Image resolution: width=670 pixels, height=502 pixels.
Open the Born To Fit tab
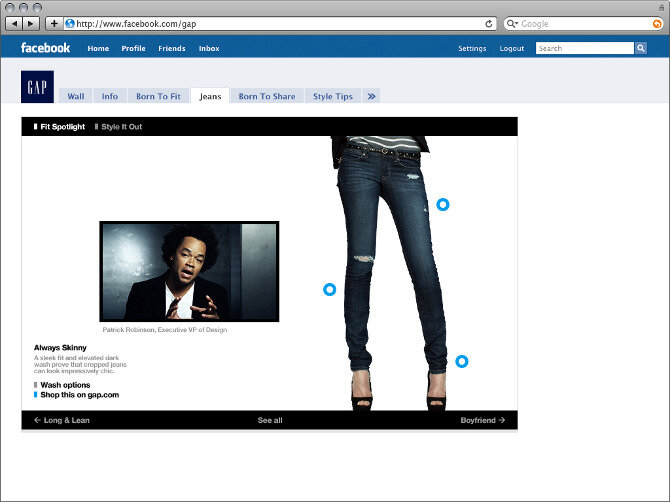pyautogui.click(x=158, y=96)
